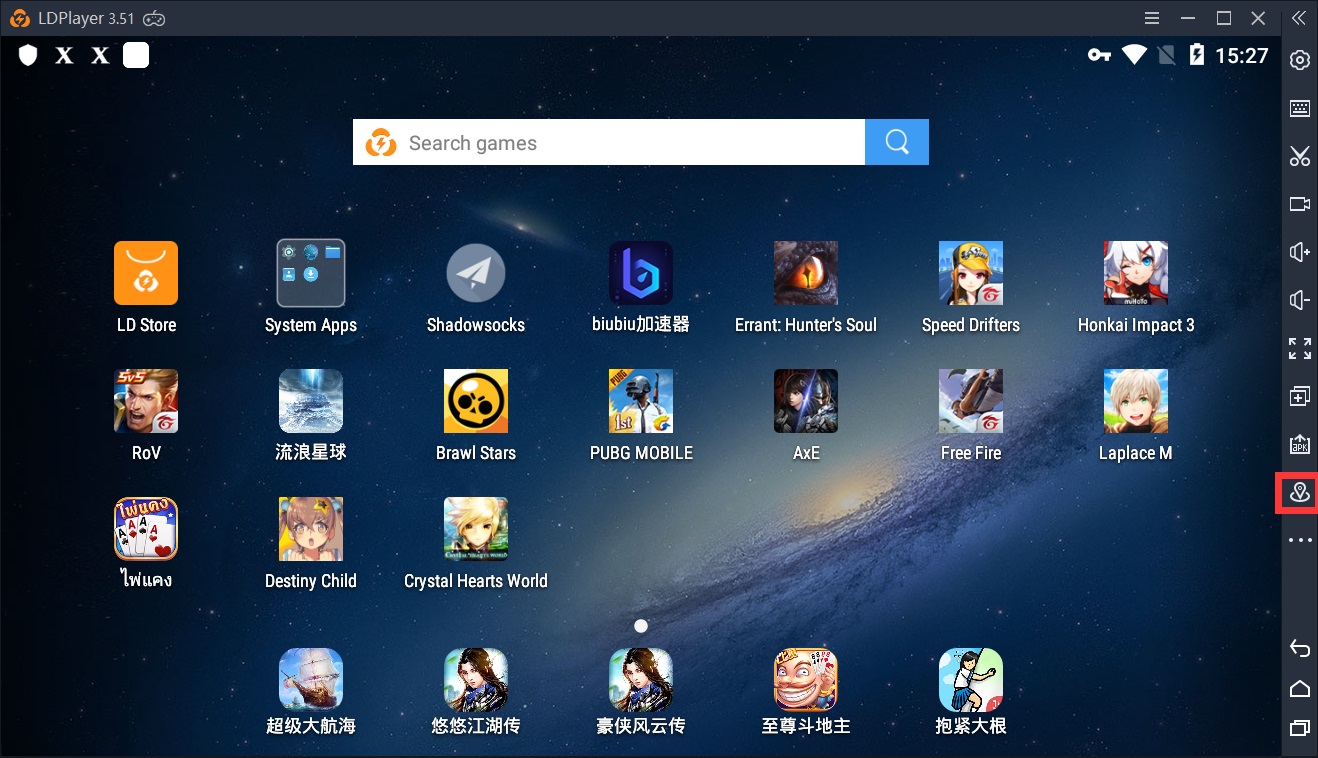Launch PUBG MOBILE
The width and height of the screenshot is (1318, 758).
point(640,400)
